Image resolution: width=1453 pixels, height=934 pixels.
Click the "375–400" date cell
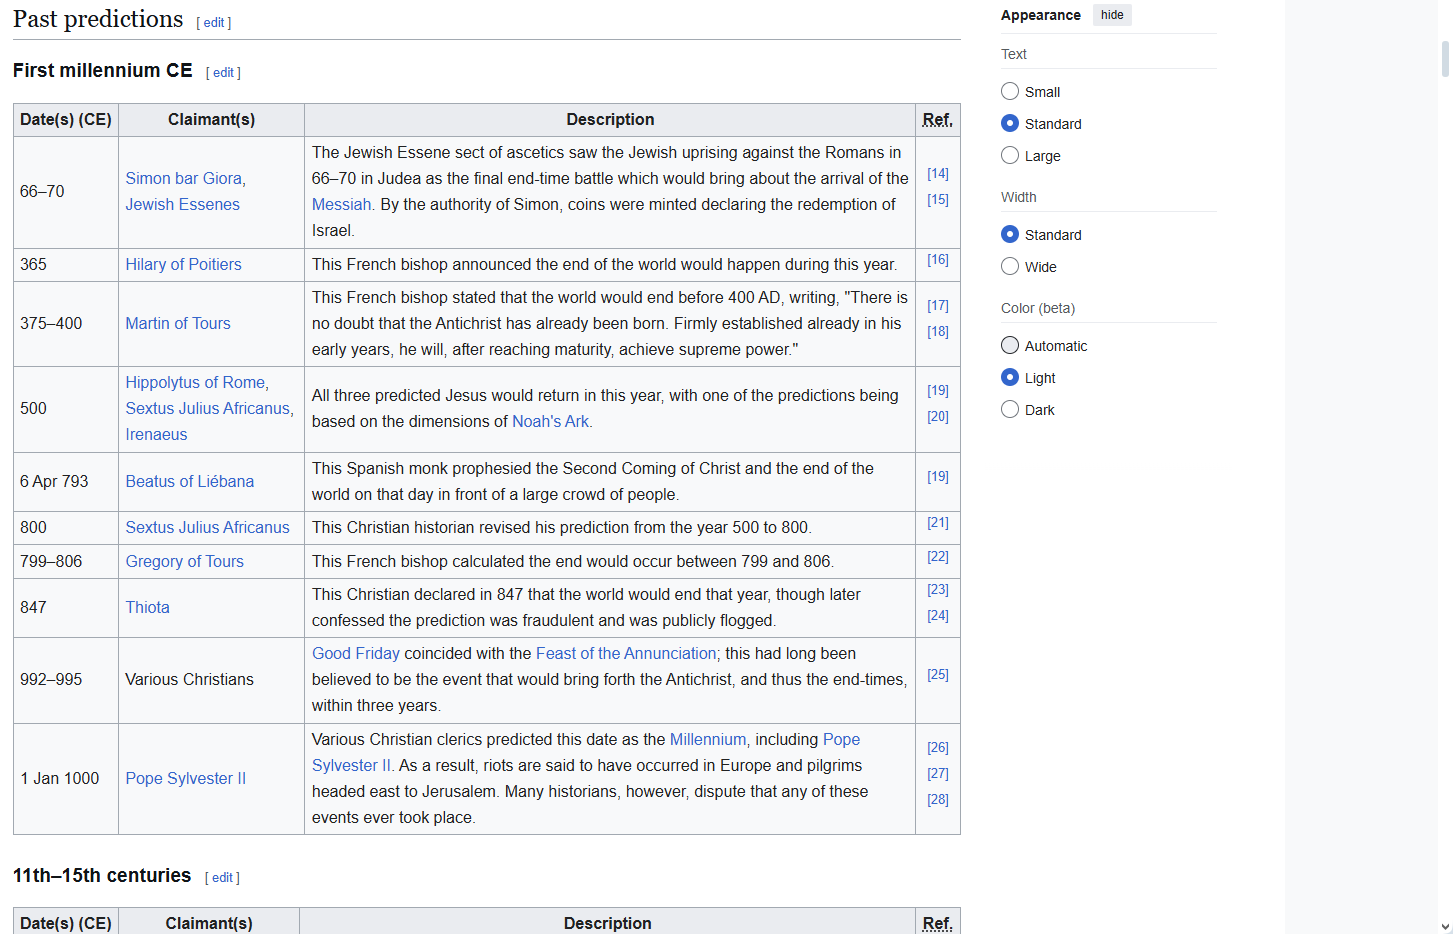(66, 324)
